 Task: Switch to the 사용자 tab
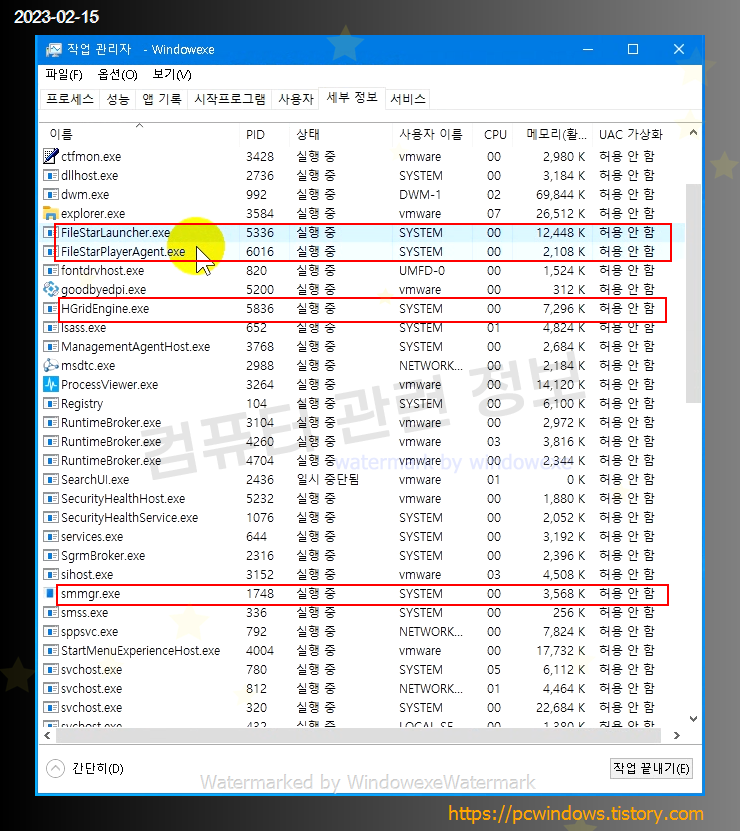click(x=296, y=99)
